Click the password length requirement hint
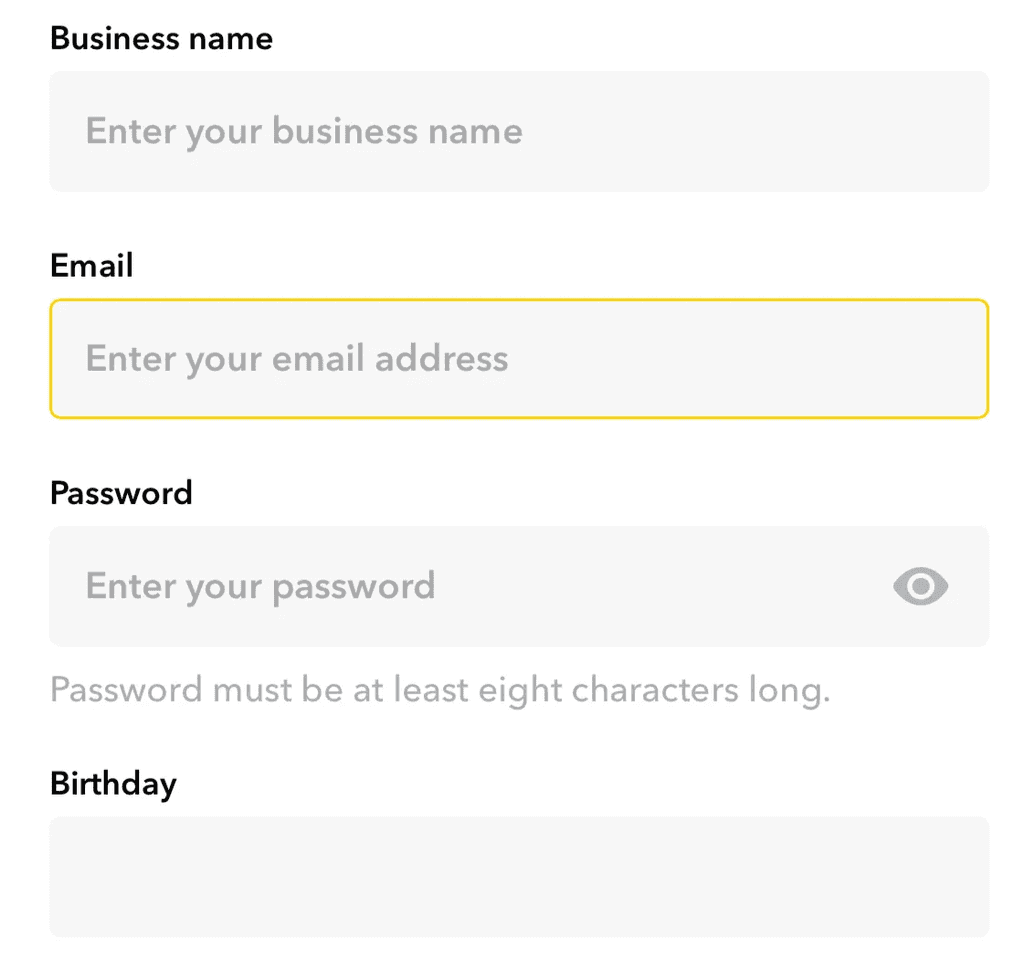Image resolution: width=1024 pixels, height=959 pixels. [438, 689]
